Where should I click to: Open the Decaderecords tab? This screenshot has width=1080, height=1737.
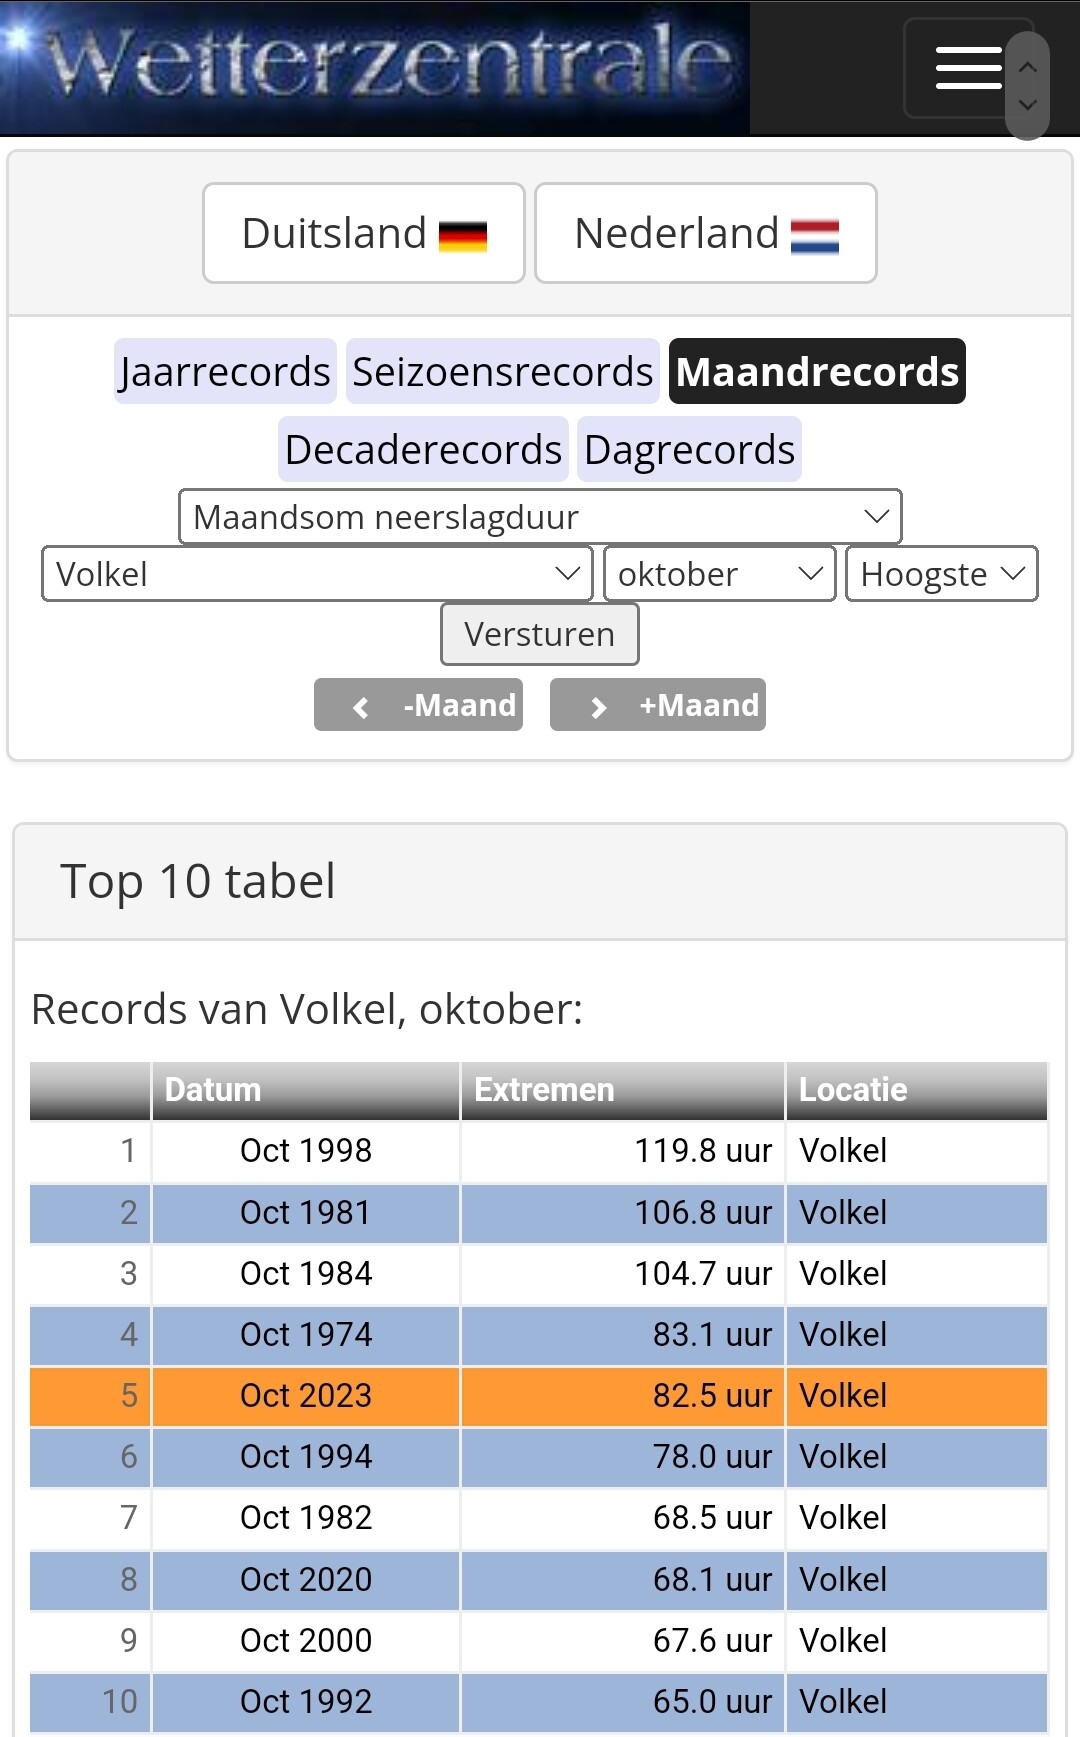(423, 450)
